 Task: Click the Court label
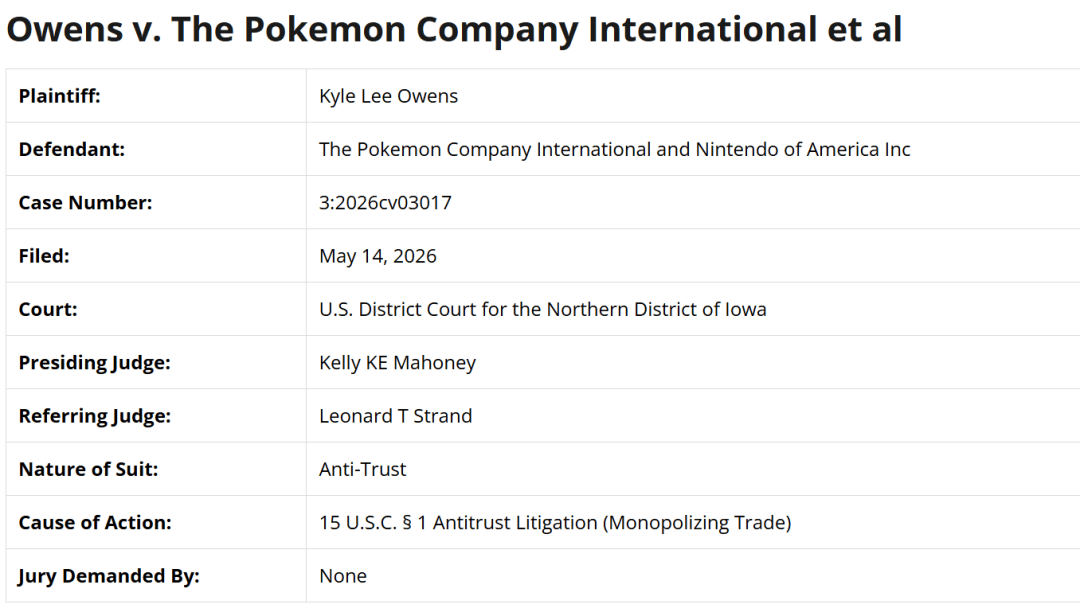(x=48, y=309)
